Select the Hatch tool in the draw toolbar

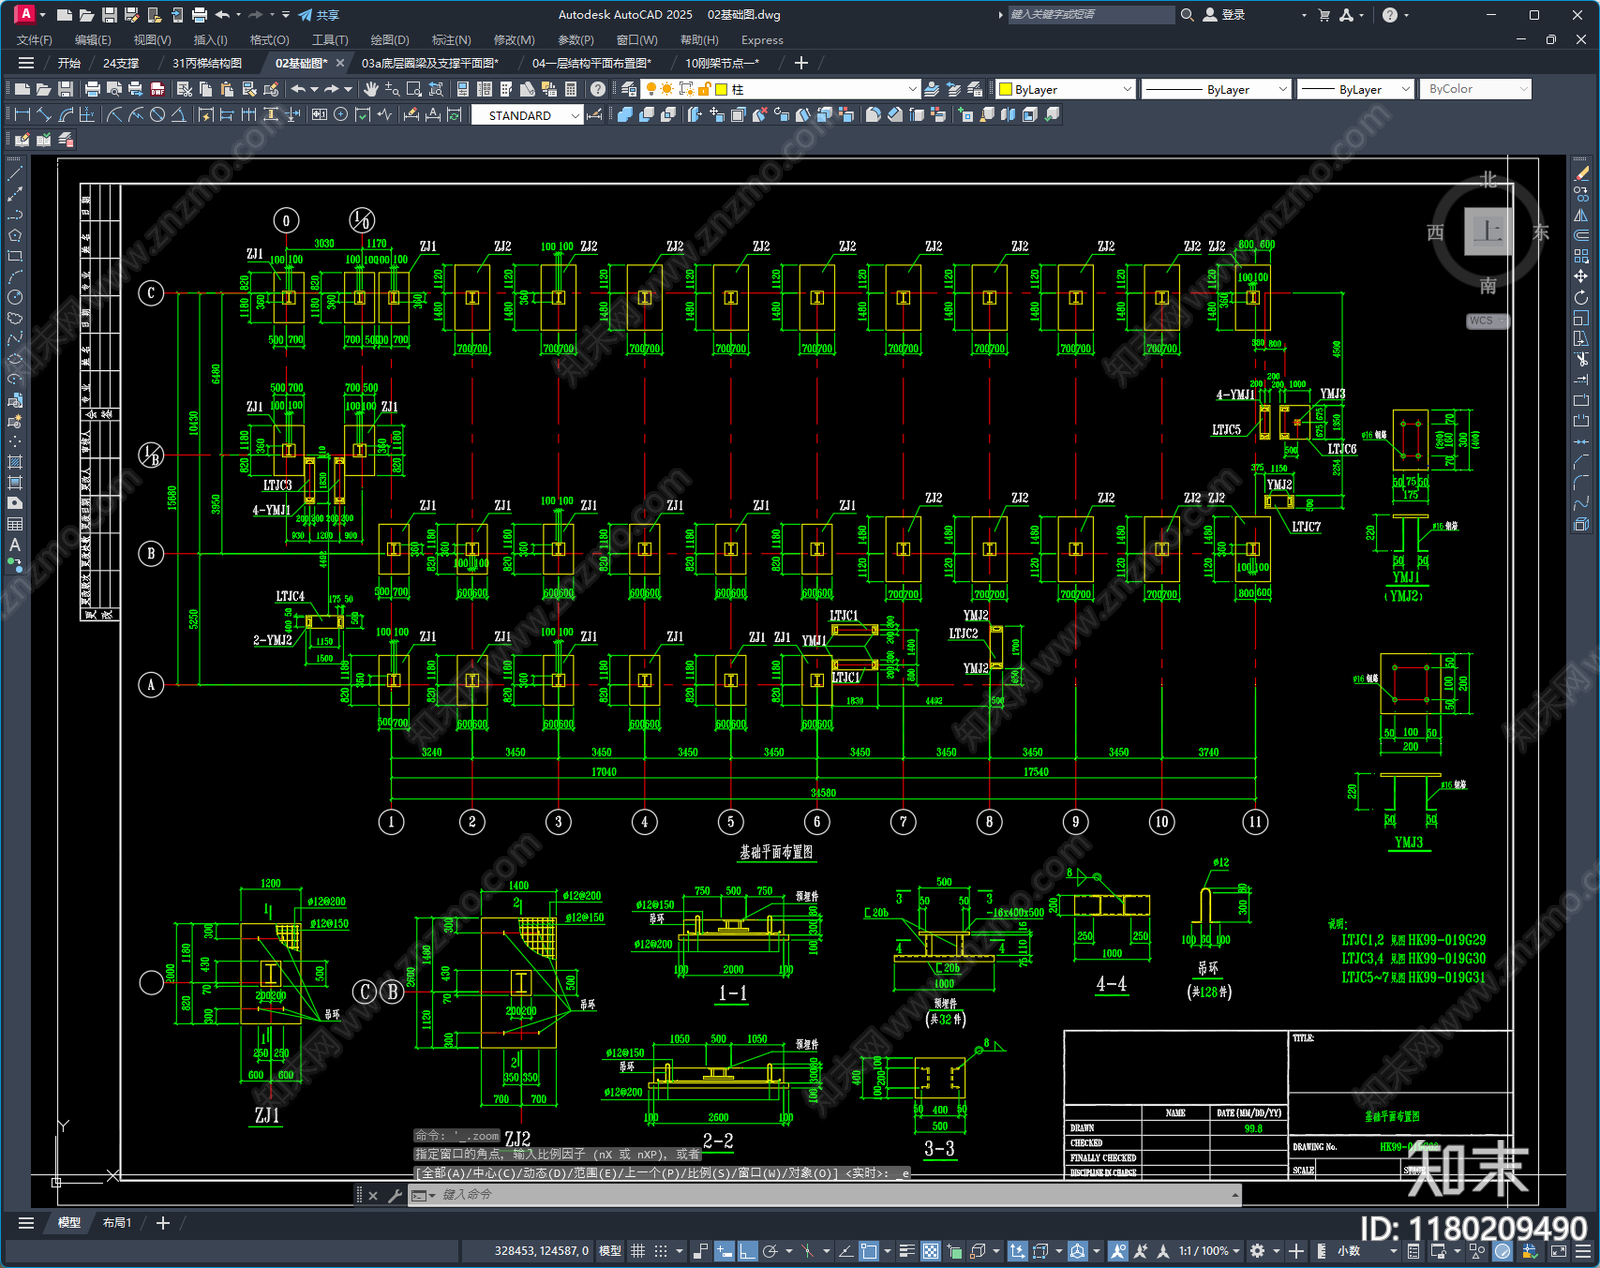(15, 462)
